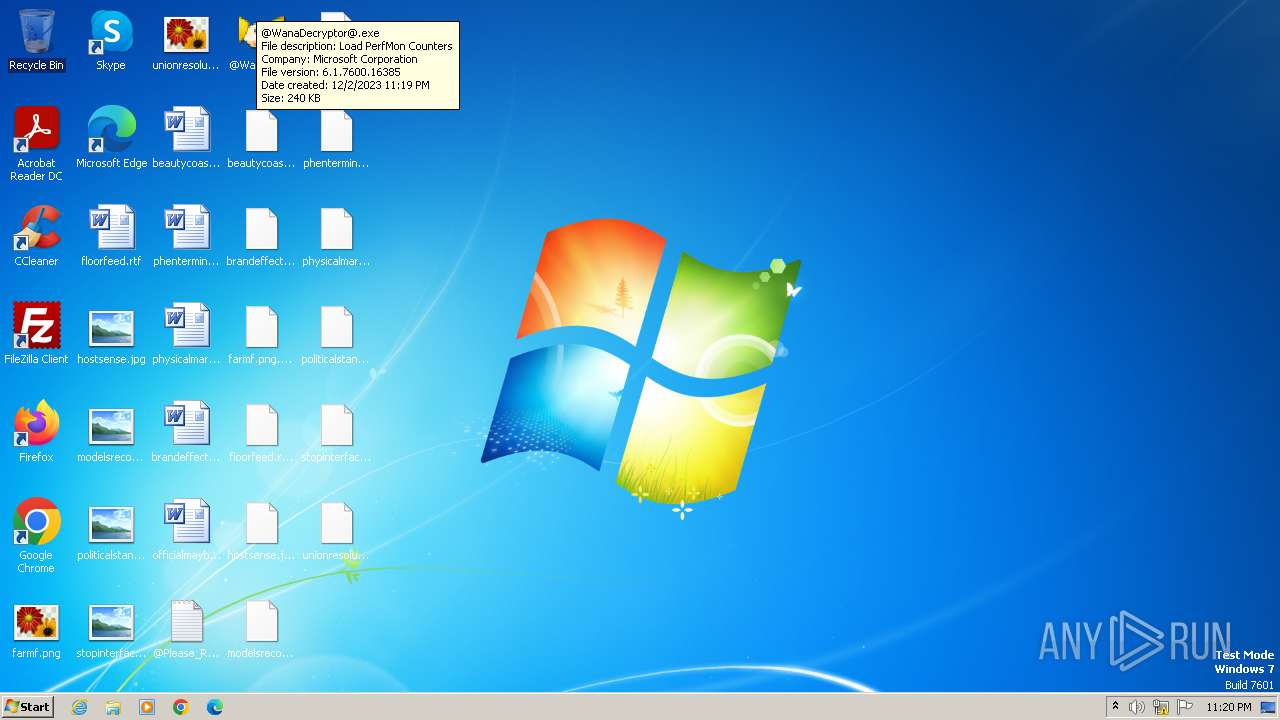The width and height of the screenshot is (1280, 720).
Task: Click the Show desktop button
Action: [x=1270, y=707]
